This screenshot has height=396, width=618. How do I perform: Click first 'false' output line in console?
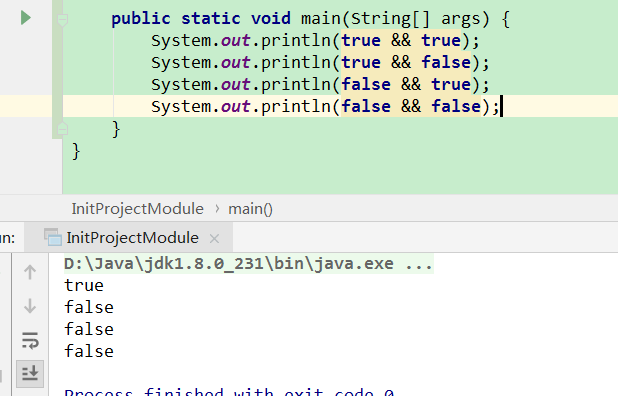coord(89,307)
